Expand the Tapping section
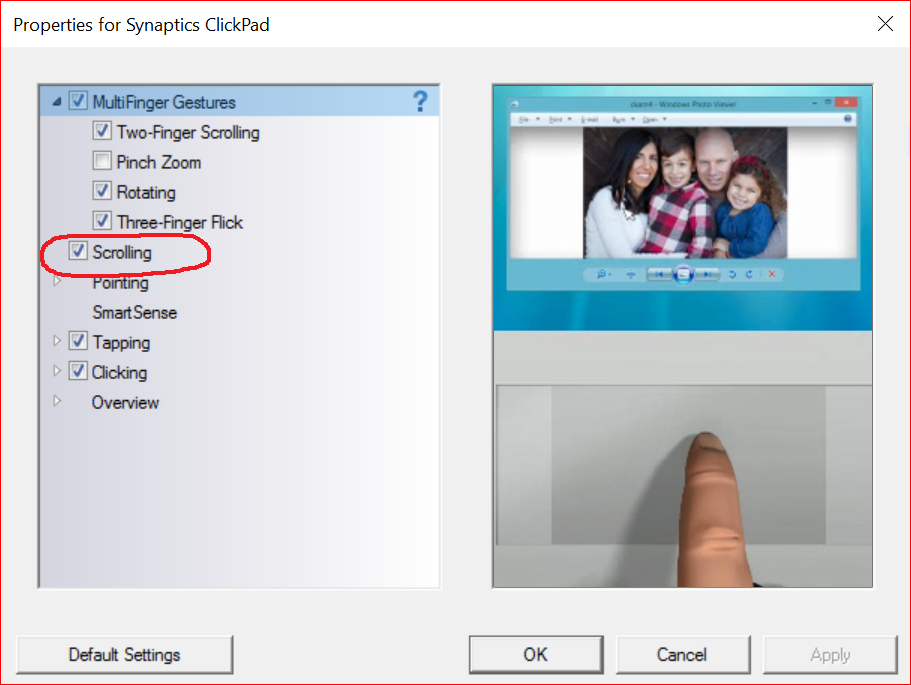Screen dimensions: 911x685 pos(58,341)
